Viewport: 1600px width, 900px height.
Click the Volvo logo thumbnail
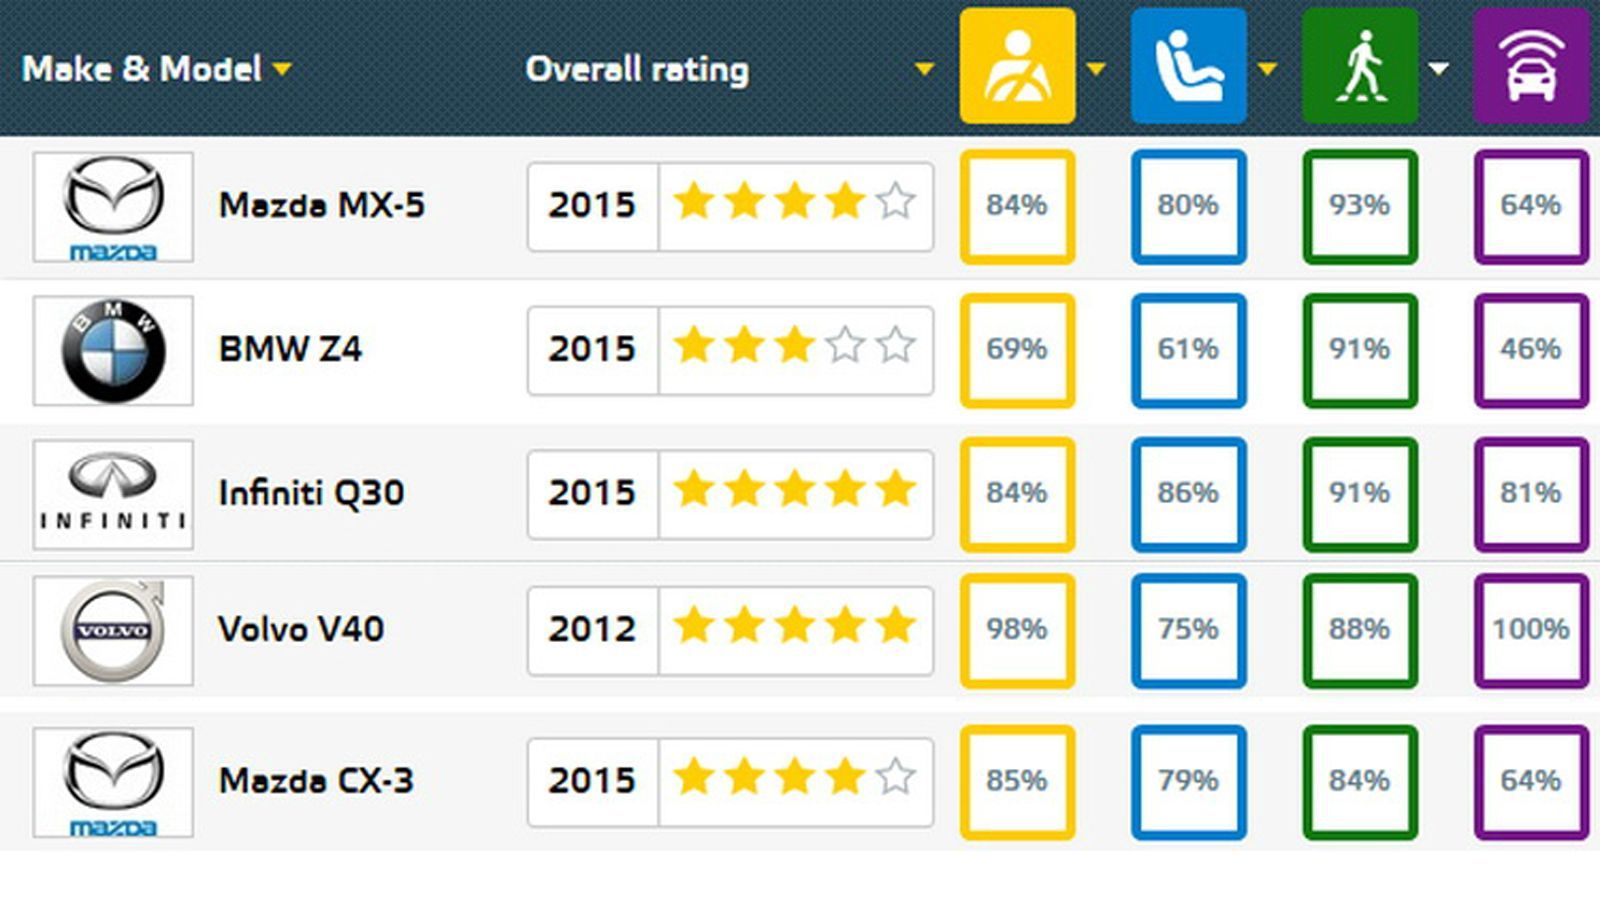tap(113, 630)
